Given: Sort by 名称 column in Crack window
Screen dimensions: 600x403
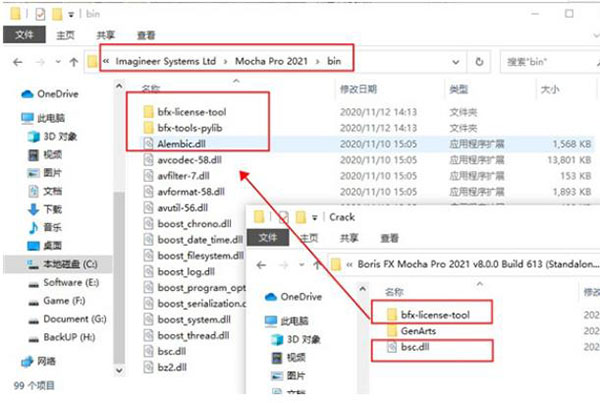Looking at the screenshot, I should pyautogui.click(x=394, y=292).
